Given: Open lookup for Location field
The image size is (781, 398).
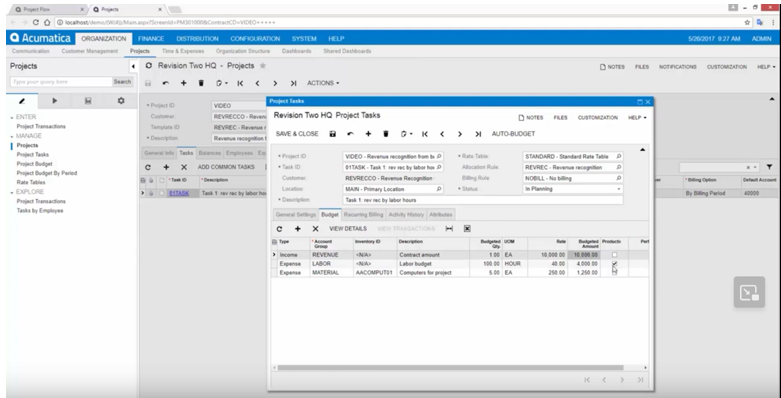Looking at the screenshot, I should coord(439,189).
